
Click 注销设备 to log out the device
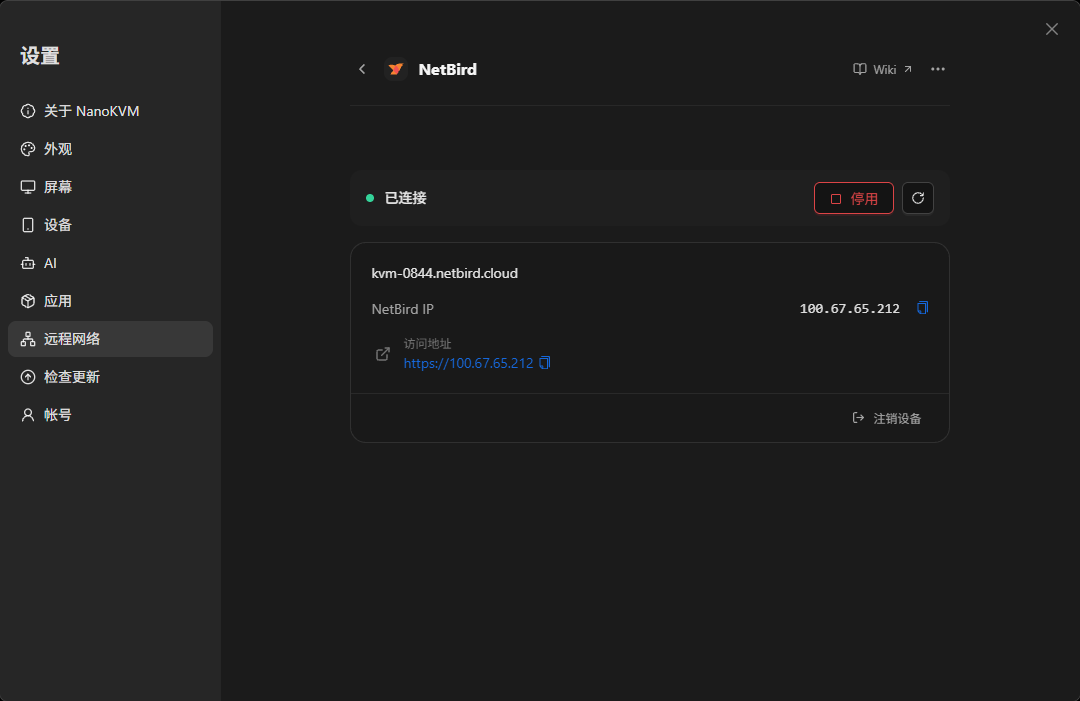click(886, 418)
